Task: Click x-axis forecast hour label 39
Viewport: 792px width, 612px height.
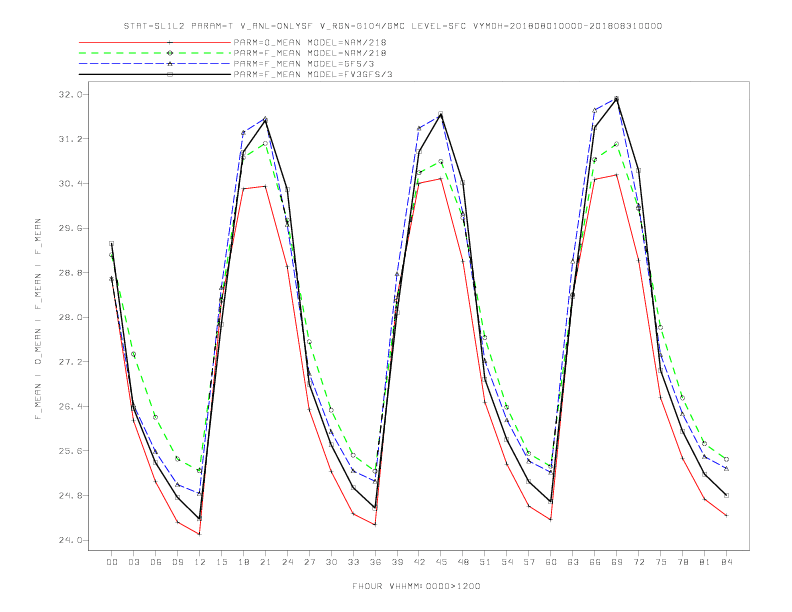Action: pos(397,562)
